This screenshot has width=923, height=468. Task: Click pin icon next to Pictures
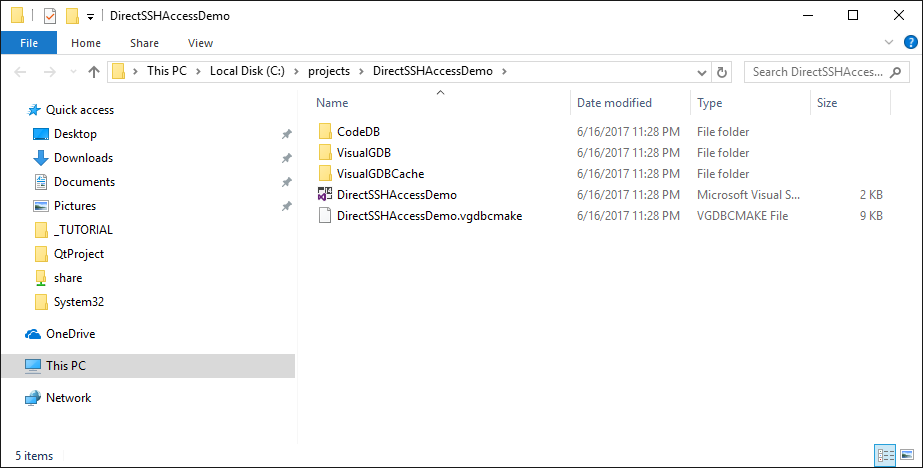[x=286, y=207]
